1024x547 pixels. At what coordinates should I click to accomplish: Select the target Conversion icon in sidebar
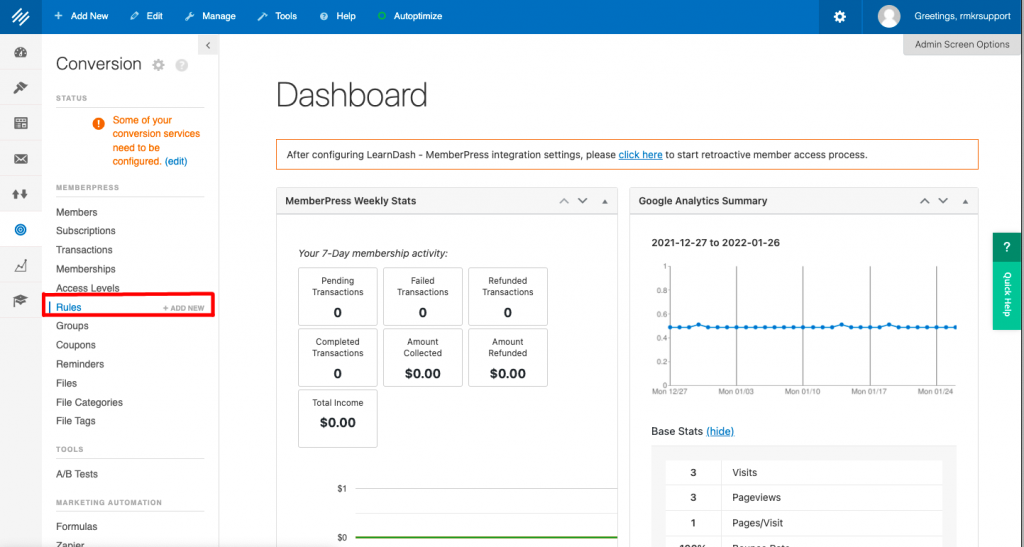[x=20, y=230]
